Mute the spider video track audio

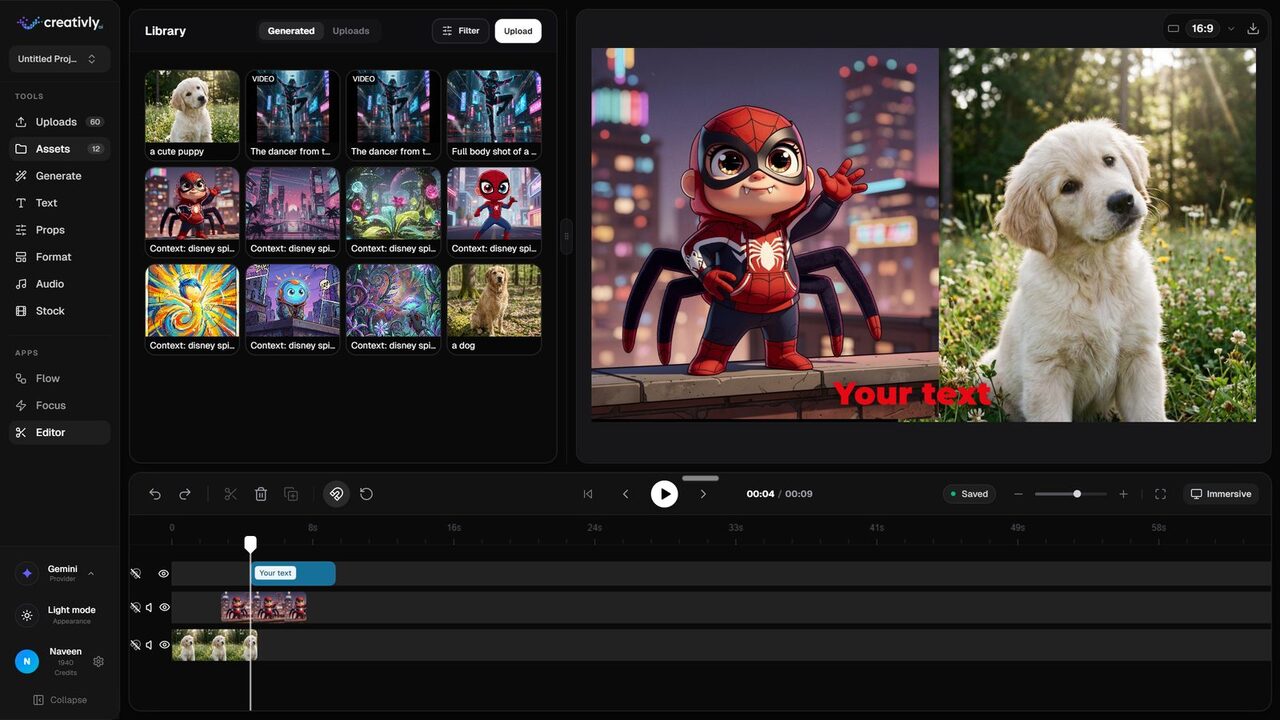coord(148,607)
